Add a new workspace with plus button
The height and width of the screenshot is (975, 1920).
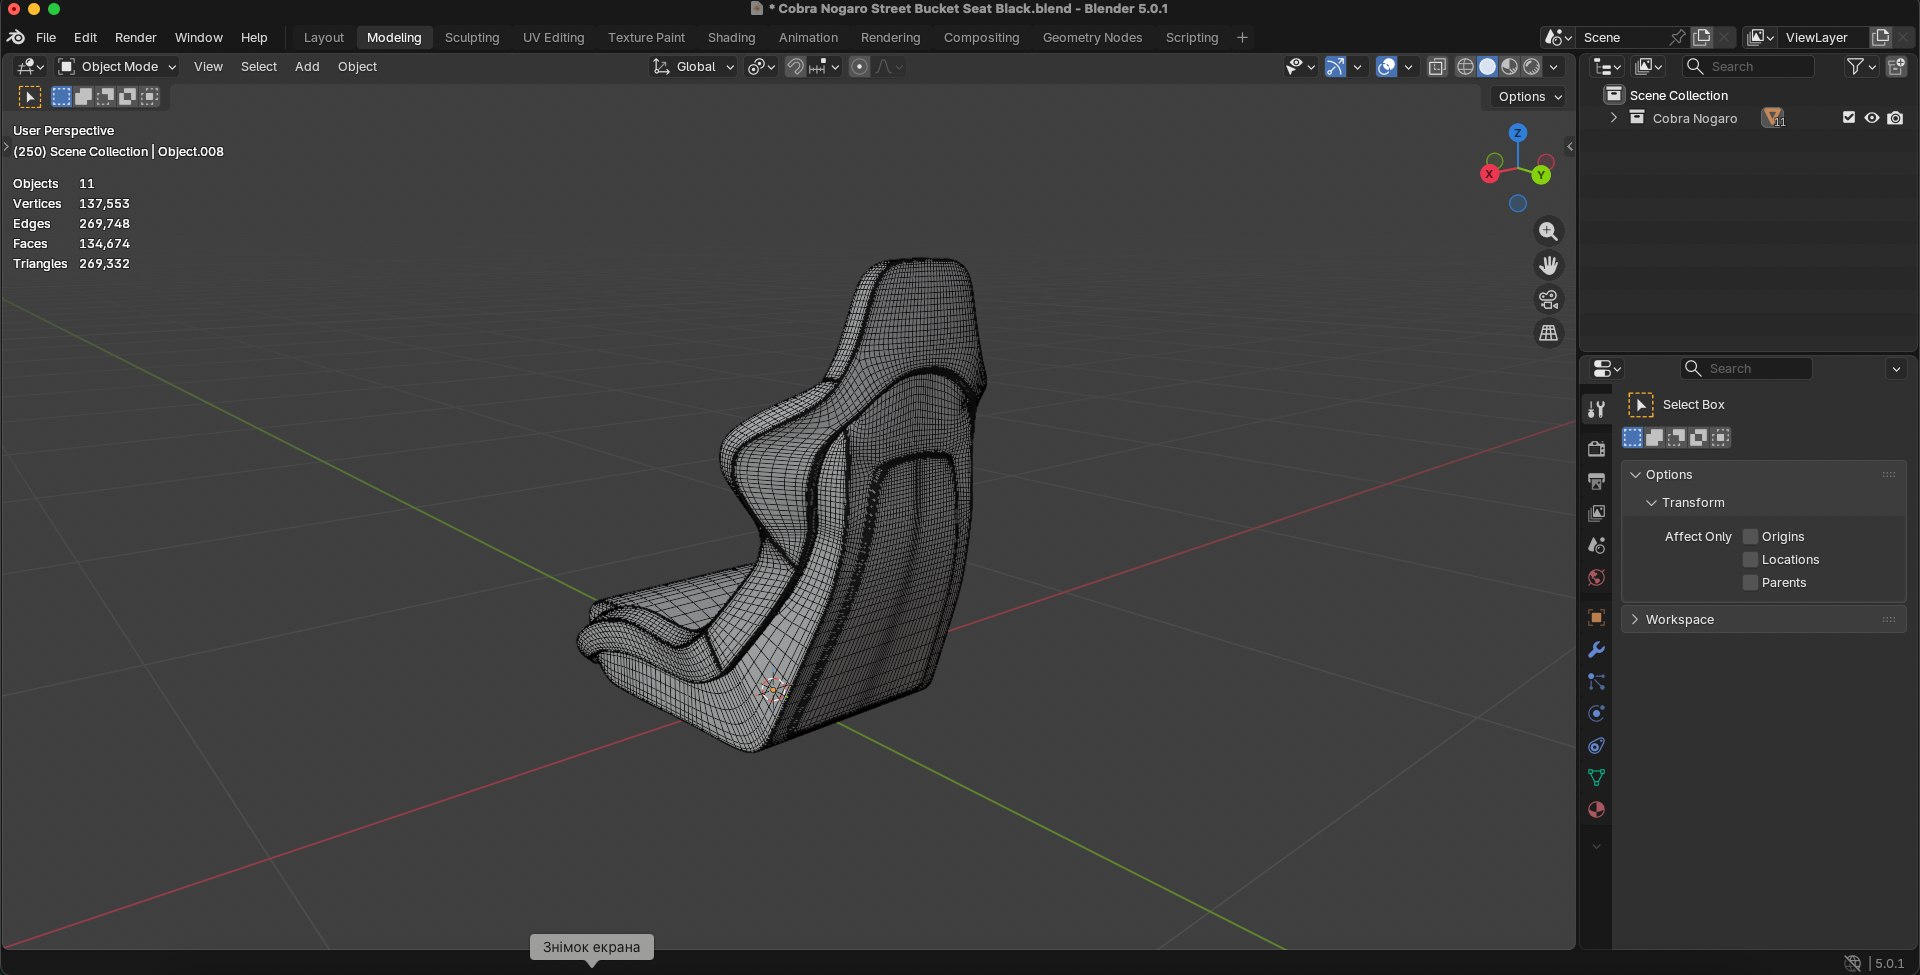point(1242,37)
